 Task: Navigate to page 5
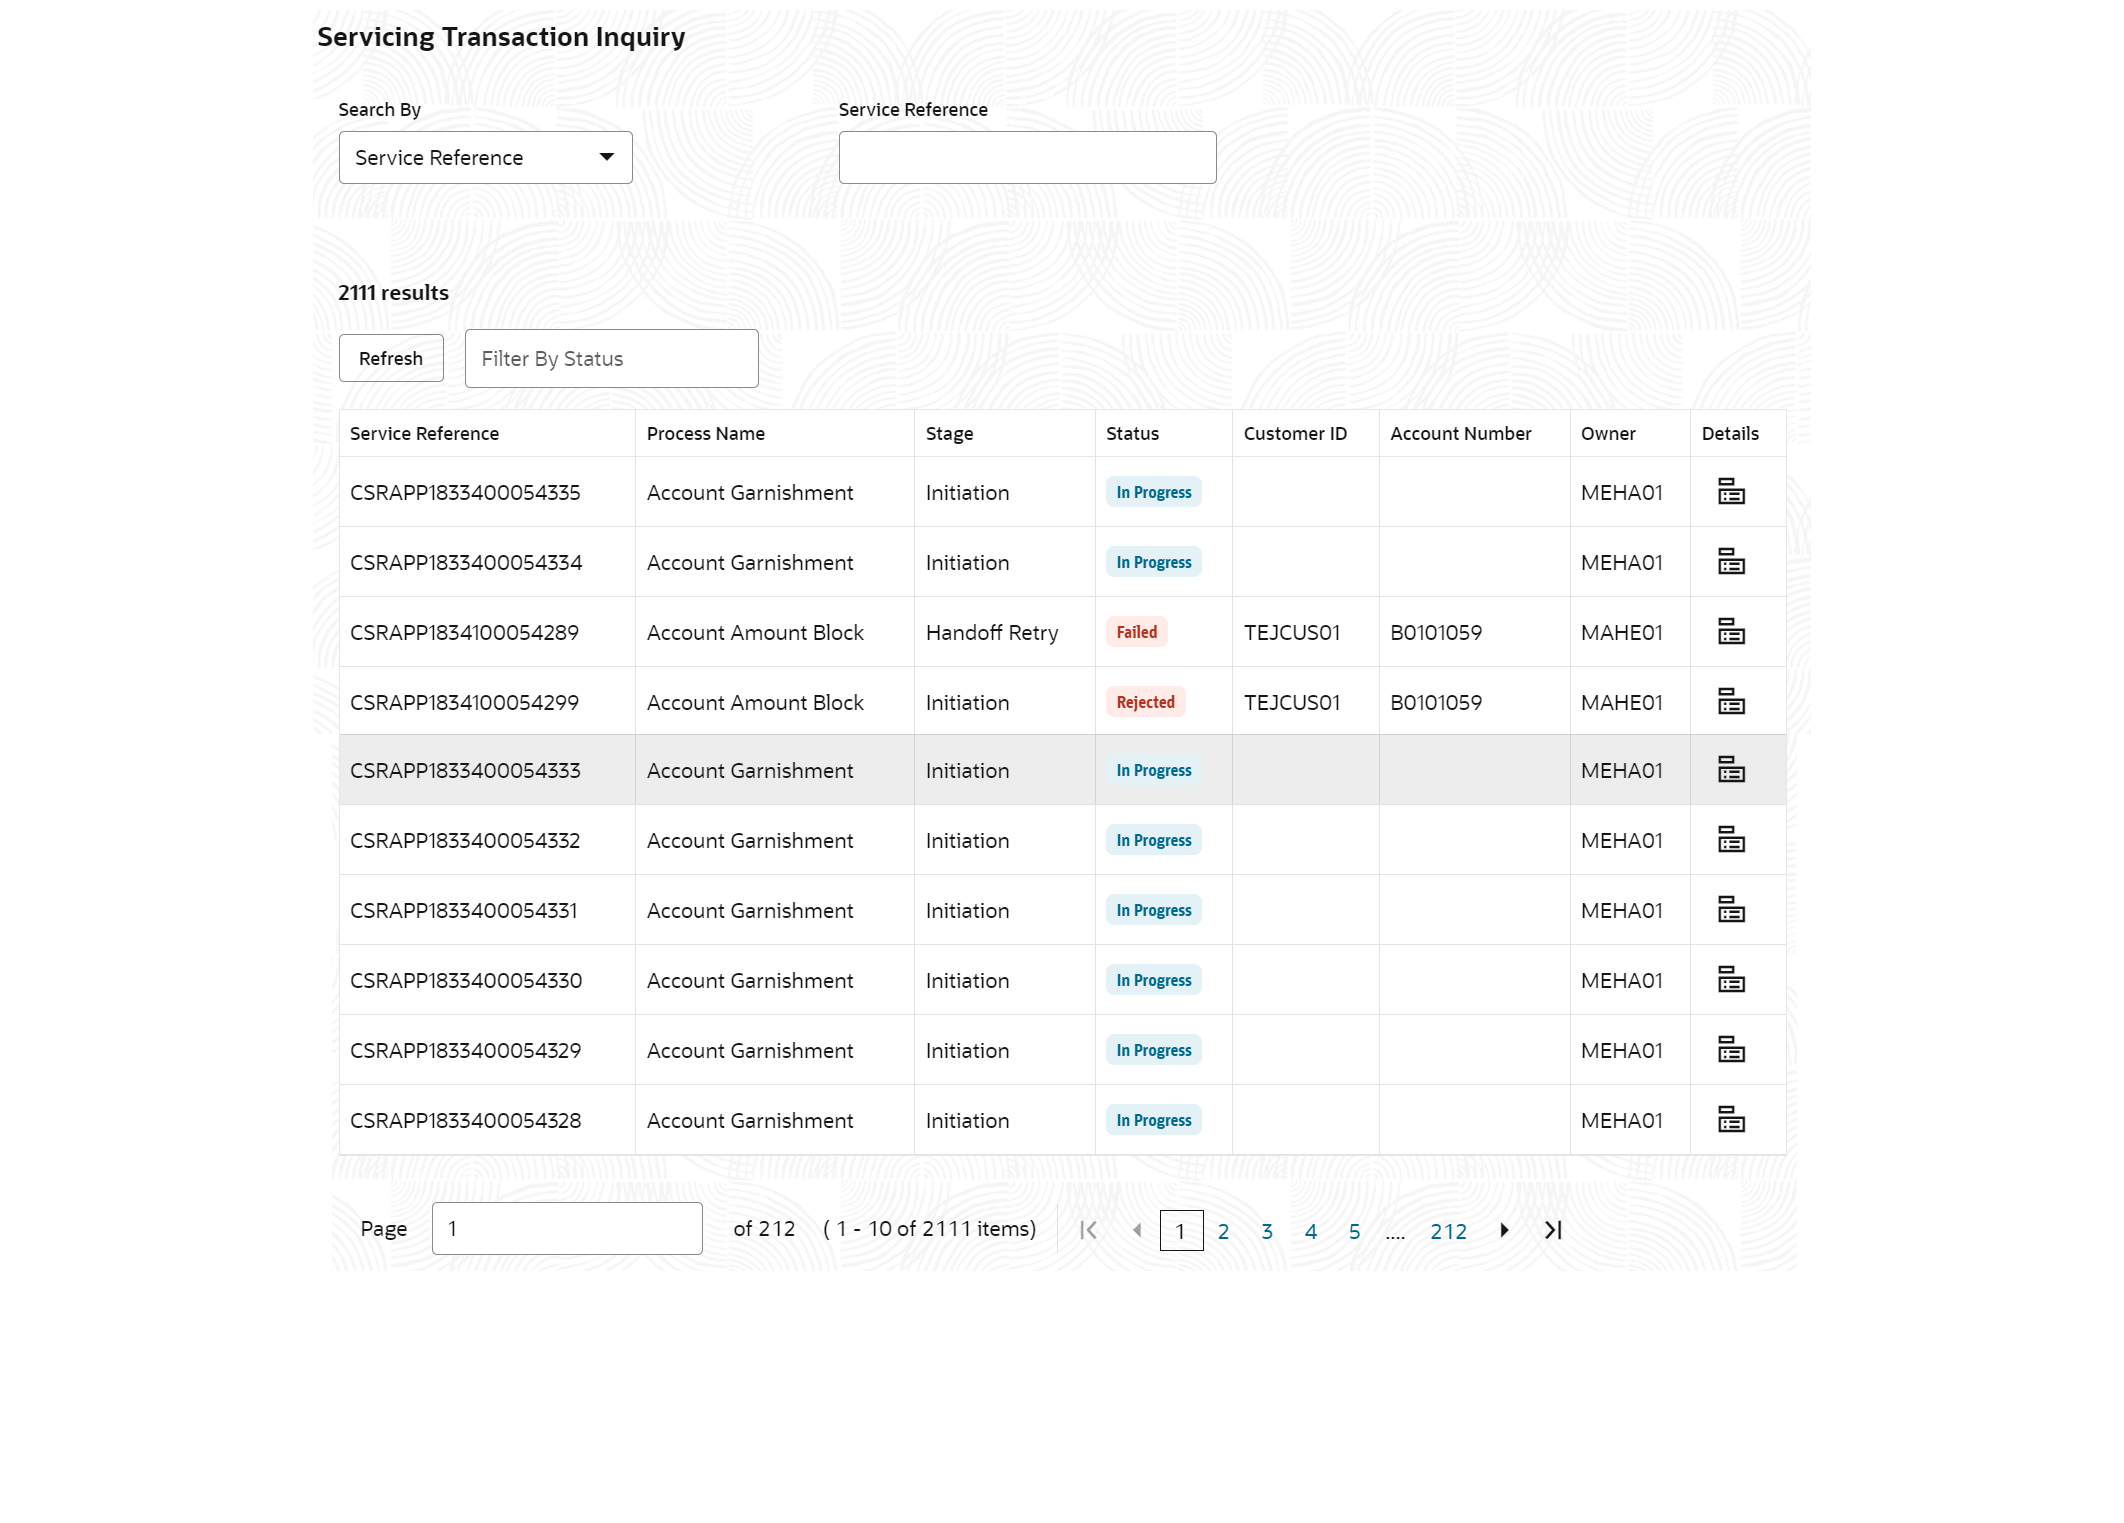[x=1354, y=1231]
